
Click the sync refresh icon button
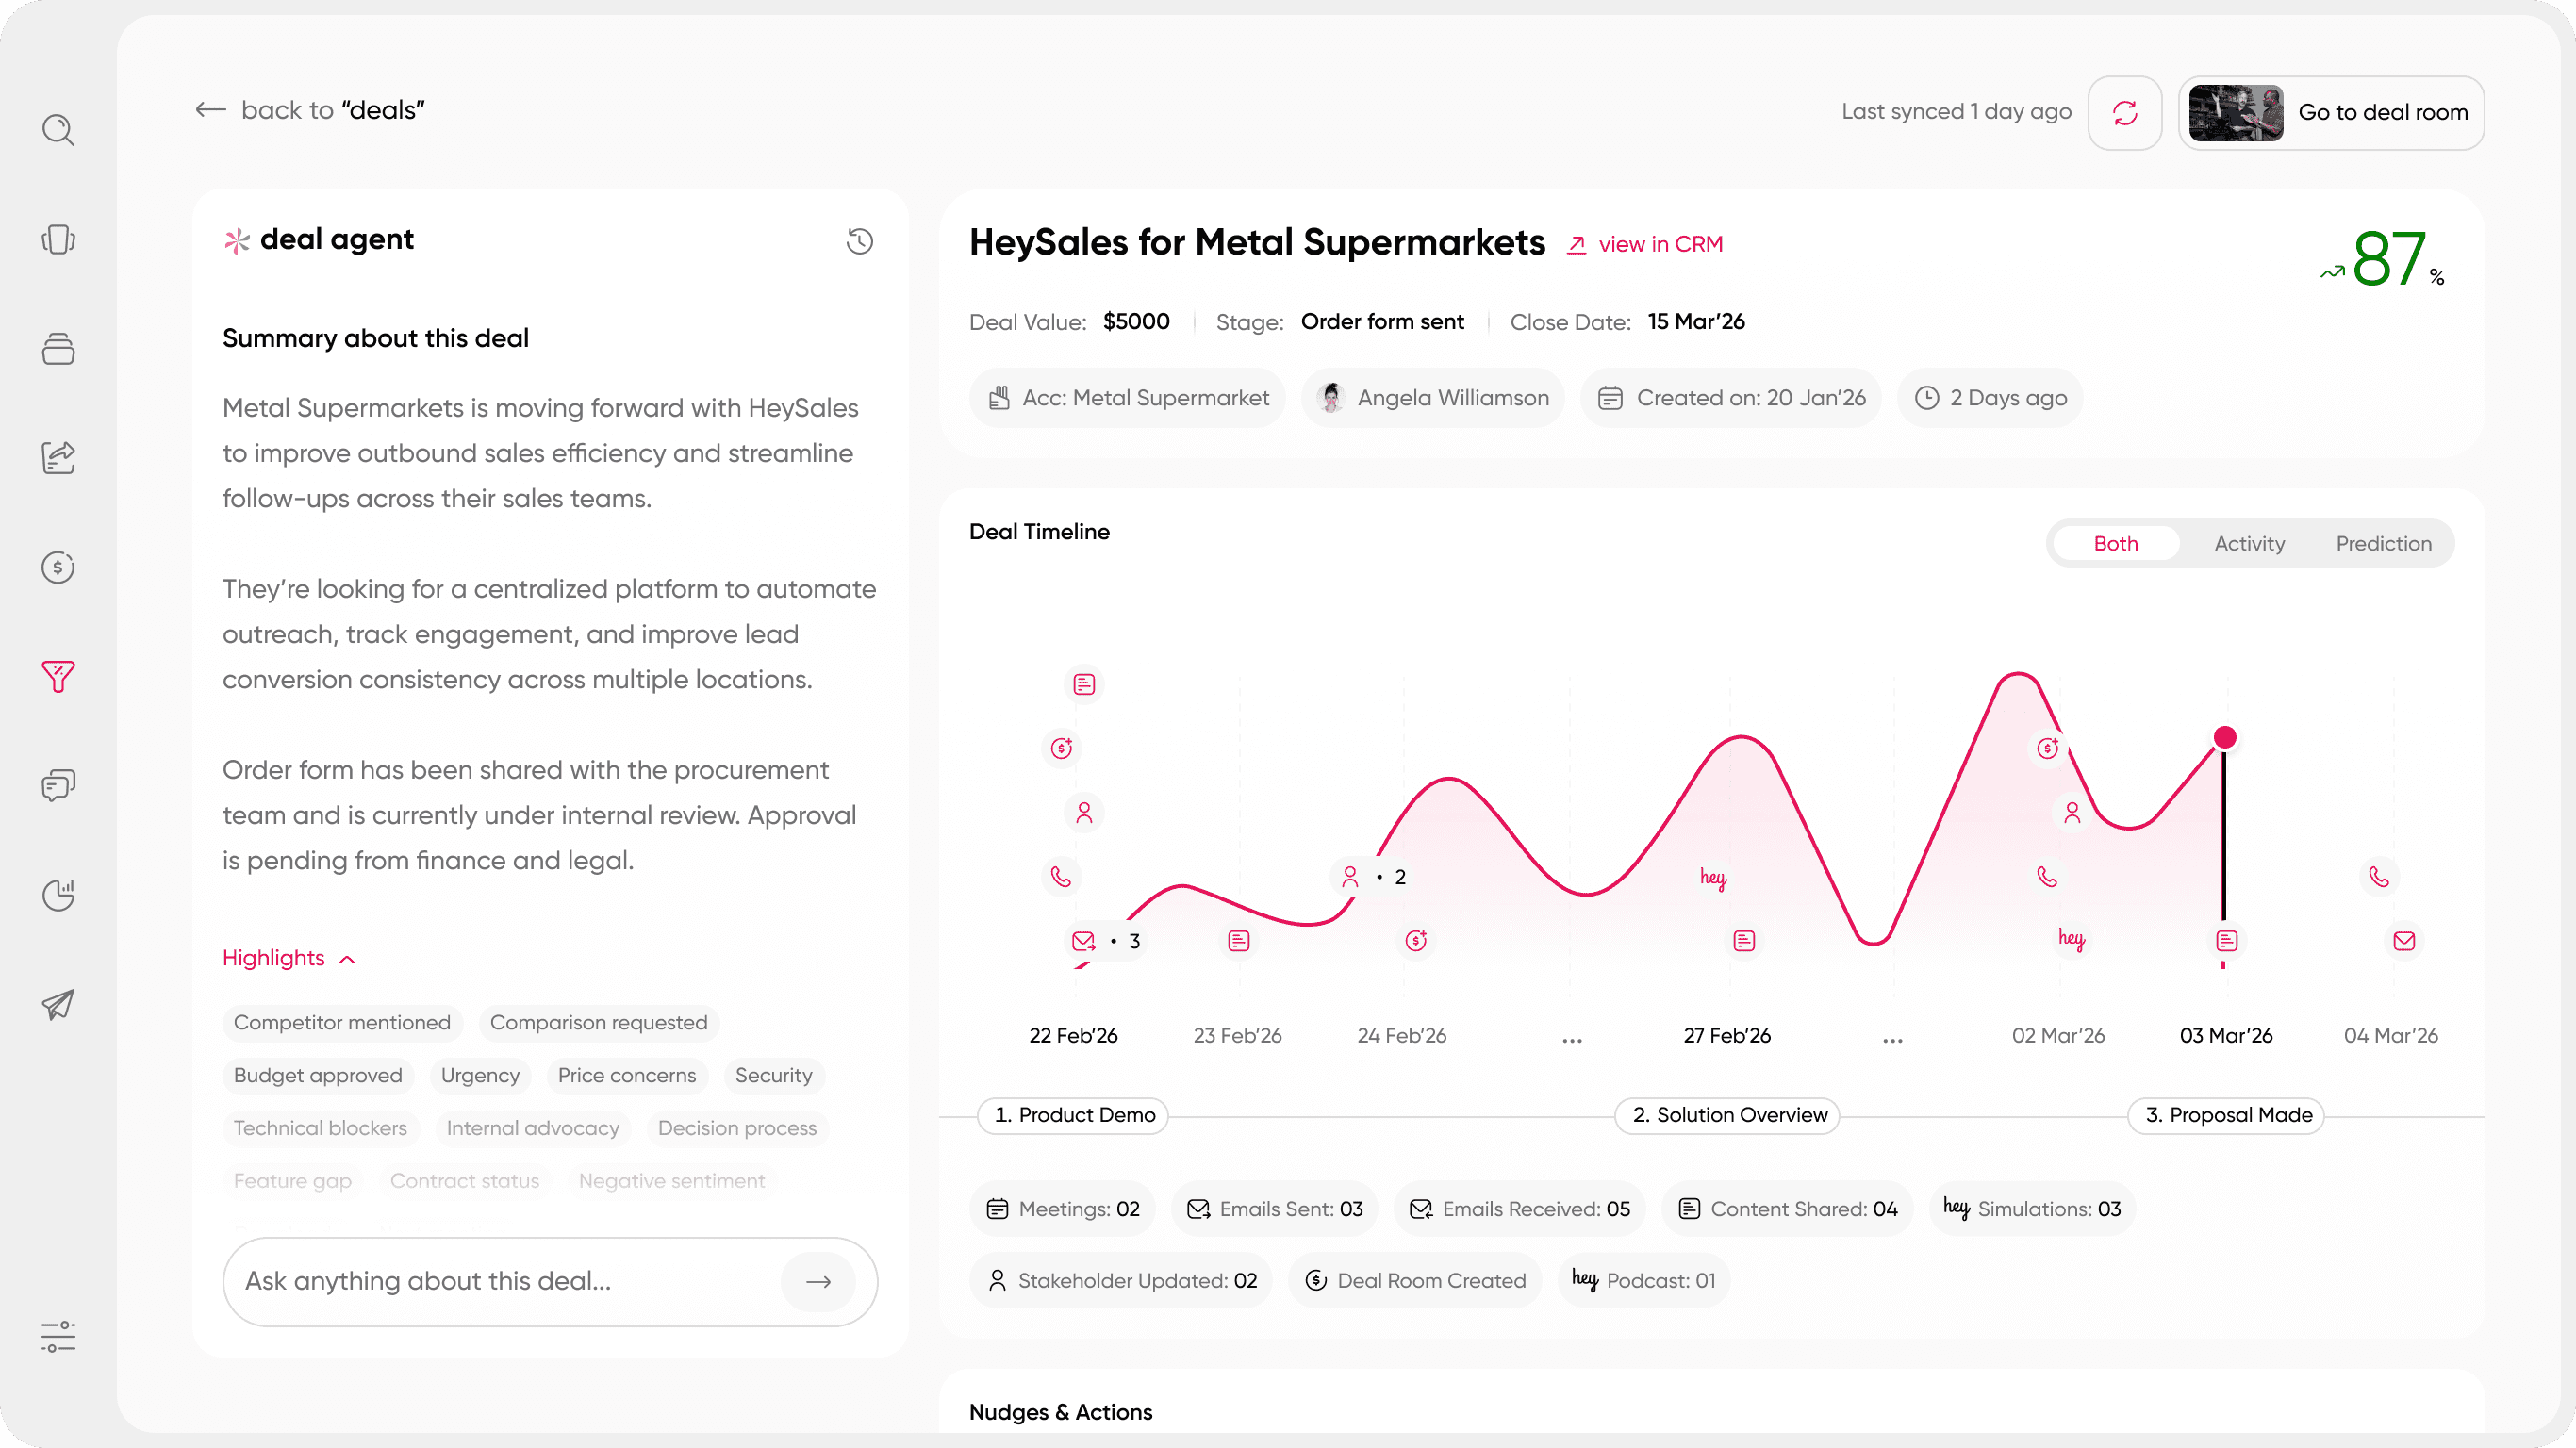pos(2125,113)
